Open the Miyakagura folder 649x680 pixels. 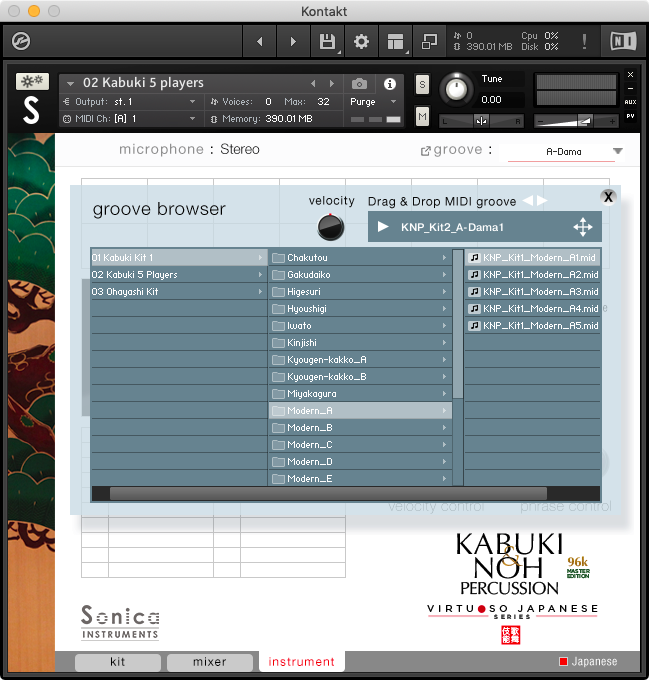[360, 394]
